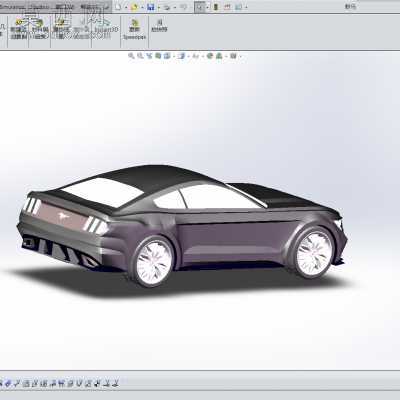Click the New document icon
This screenshot has width=400, height=400.
[x=118, y=7]
